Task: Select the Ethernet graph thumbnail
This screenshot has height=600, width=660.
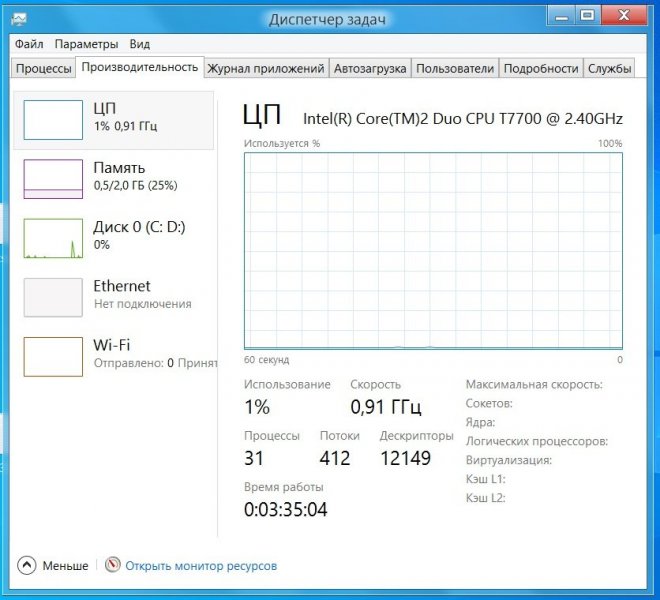Action: (53, 297)
